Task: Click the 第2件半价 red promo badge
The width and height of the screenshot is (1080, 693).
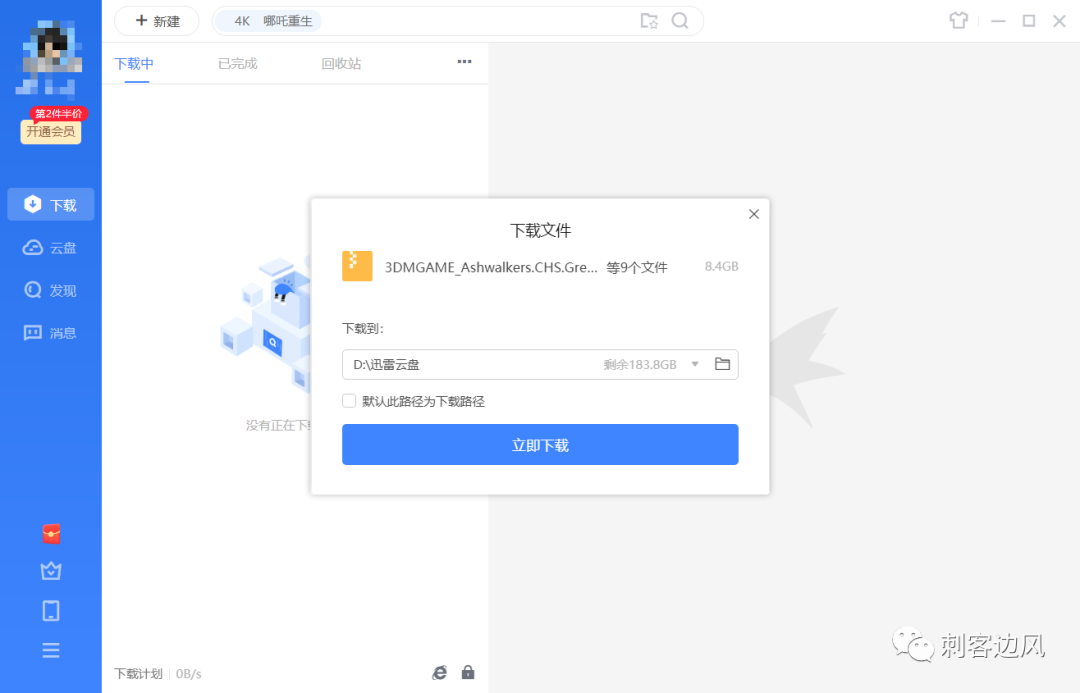Action: [x=59, y=114]
